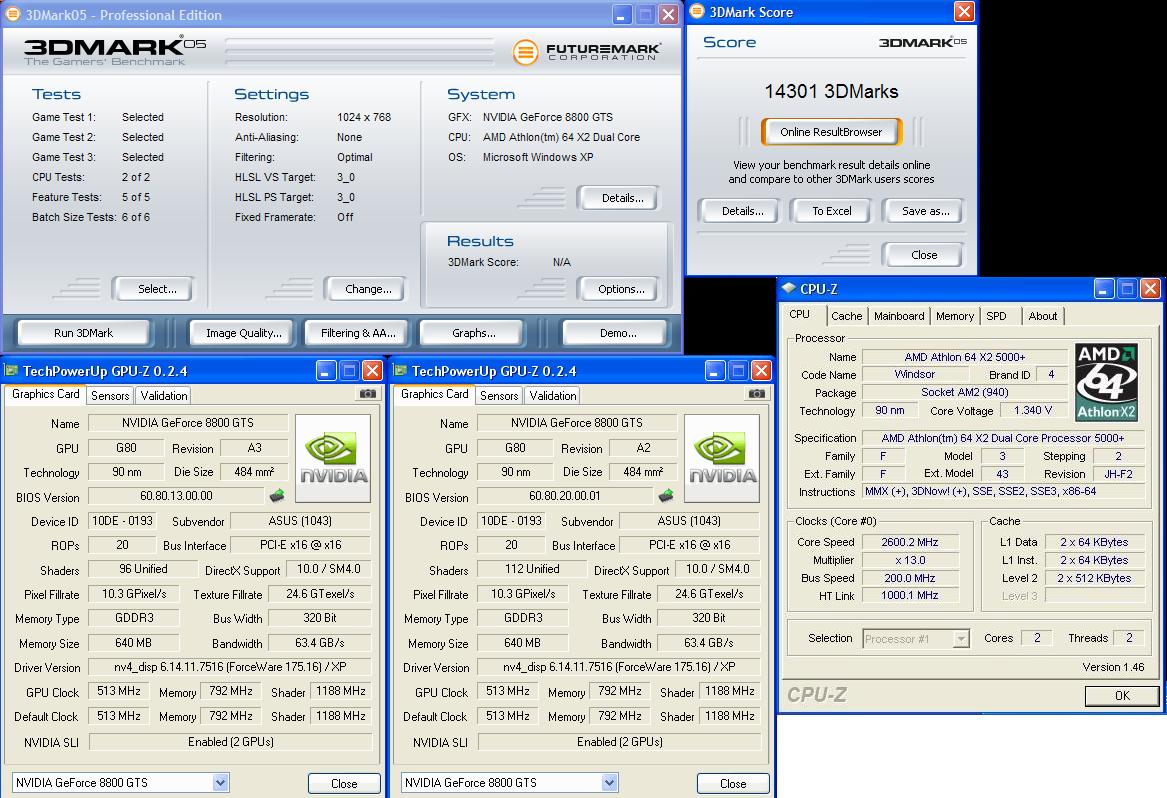
Task: Select Graphics Card tab in right GPU-Z
Action: [435, 394]
